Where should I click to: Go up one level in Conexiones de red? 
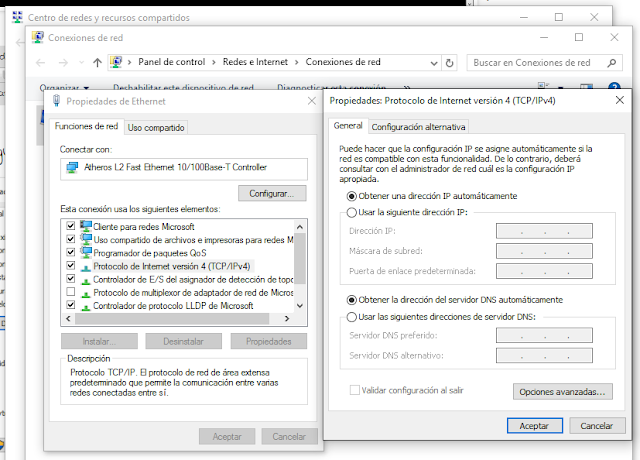tap(97, 62)
